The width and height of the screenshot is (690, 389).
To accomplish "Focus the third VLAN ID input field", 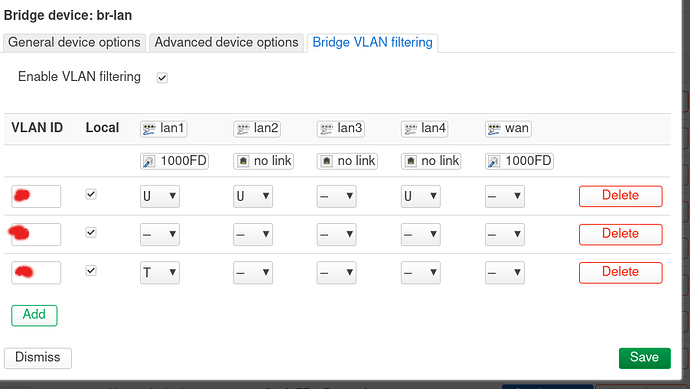I will point(36,273).
